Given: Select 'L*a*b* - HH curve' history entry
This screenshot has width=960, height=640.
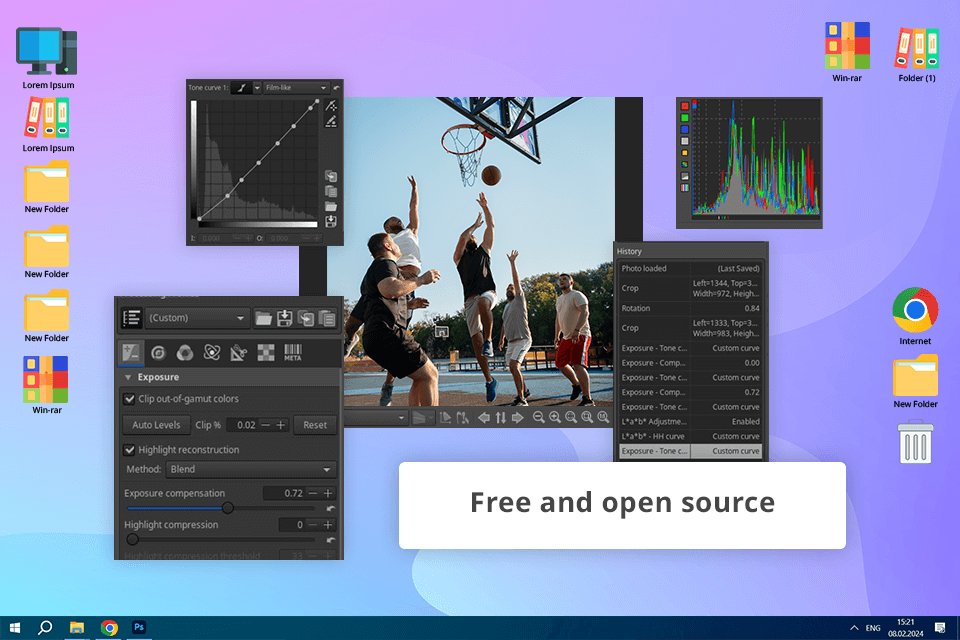Looking at the screenshot, I should (x=690, y=436).
